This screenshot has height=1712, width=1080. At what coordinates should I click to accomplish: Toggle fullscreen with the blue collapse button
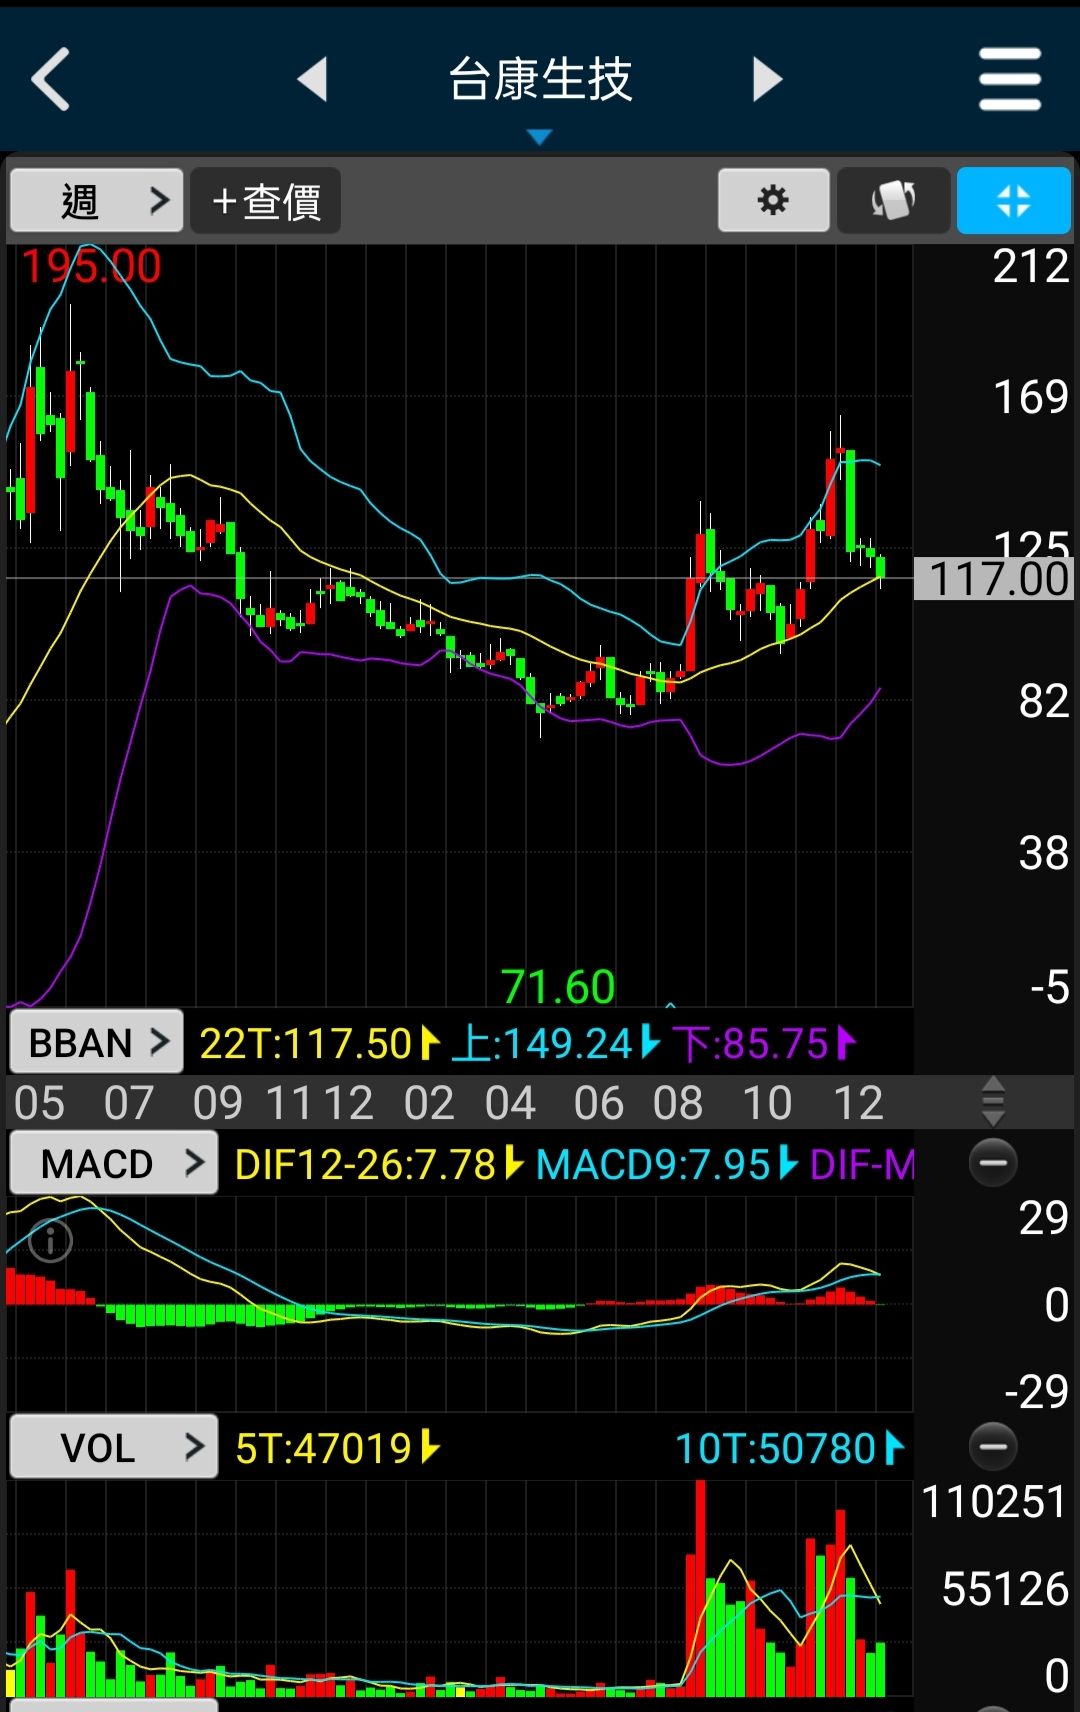pyautogui.click(x=1014, y=201)
